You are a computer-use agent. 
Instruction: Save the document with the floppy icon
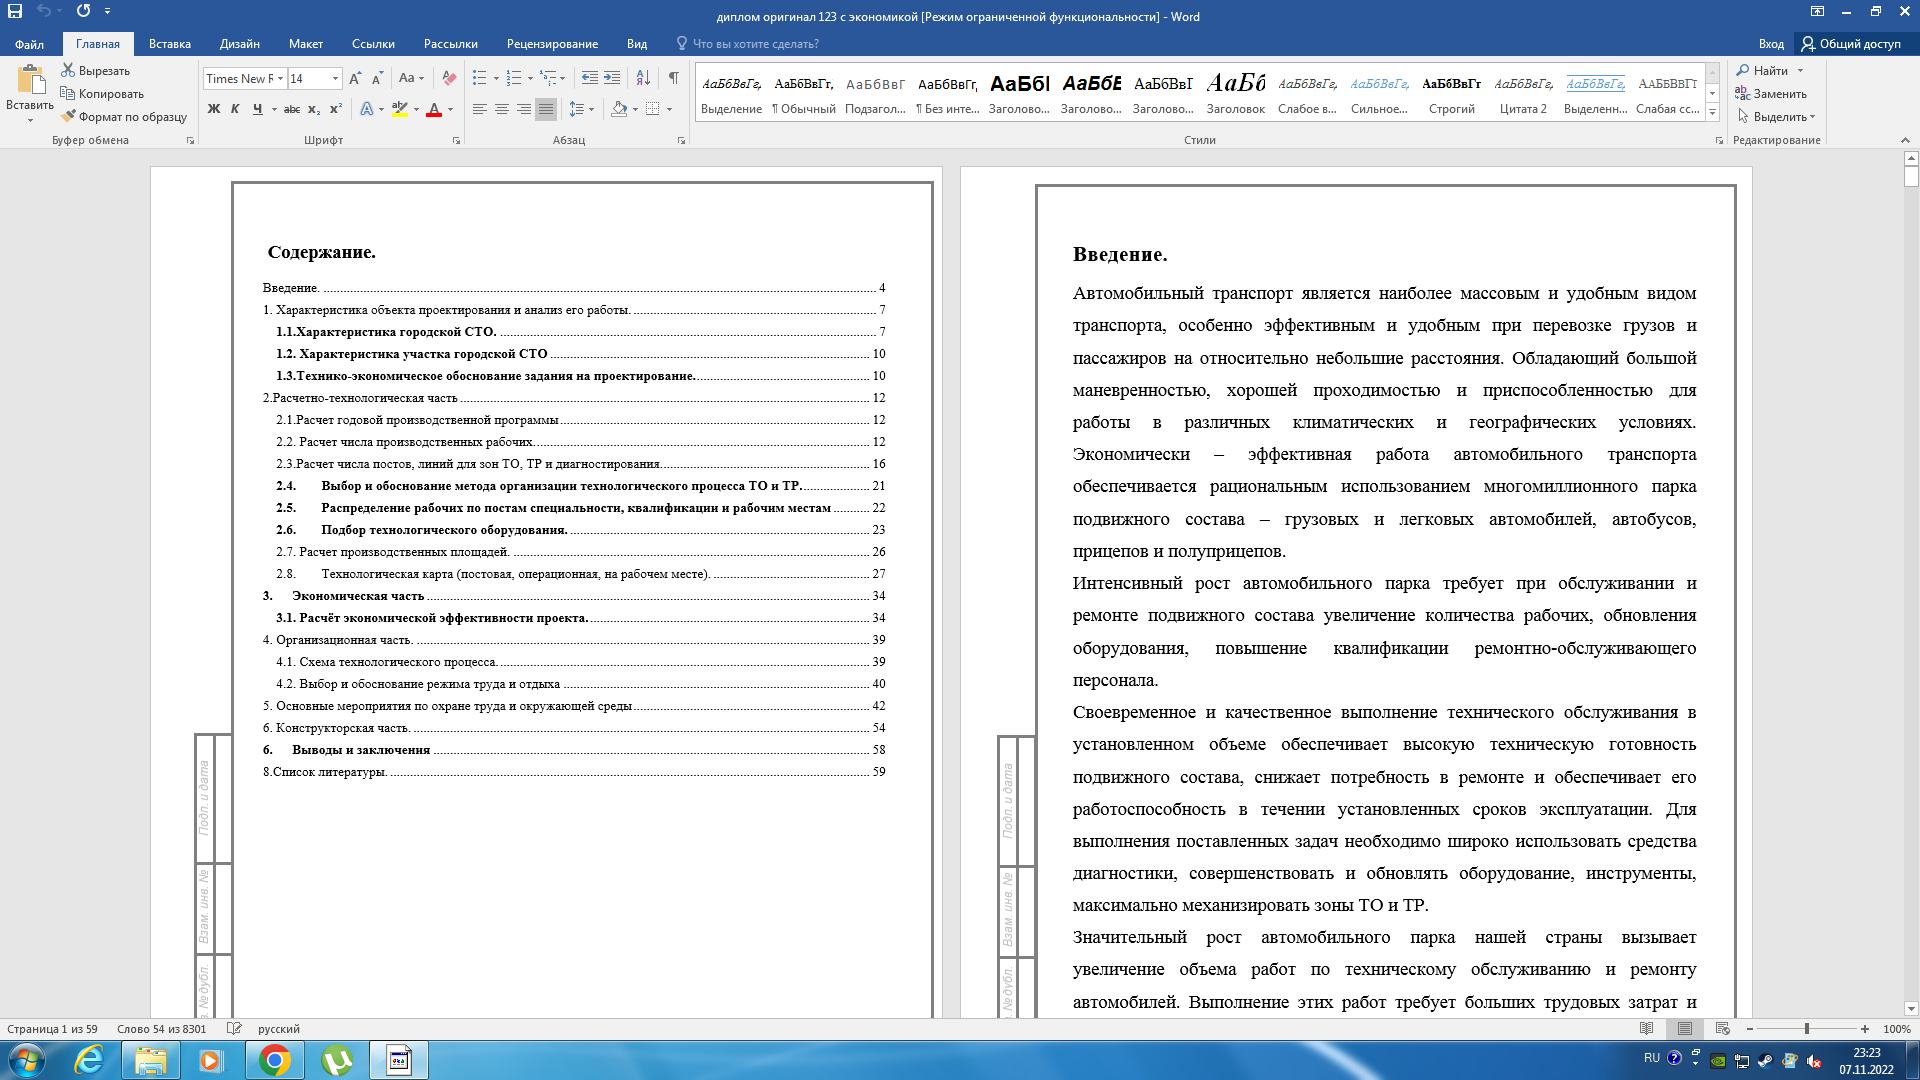click(x=15, y=11)
